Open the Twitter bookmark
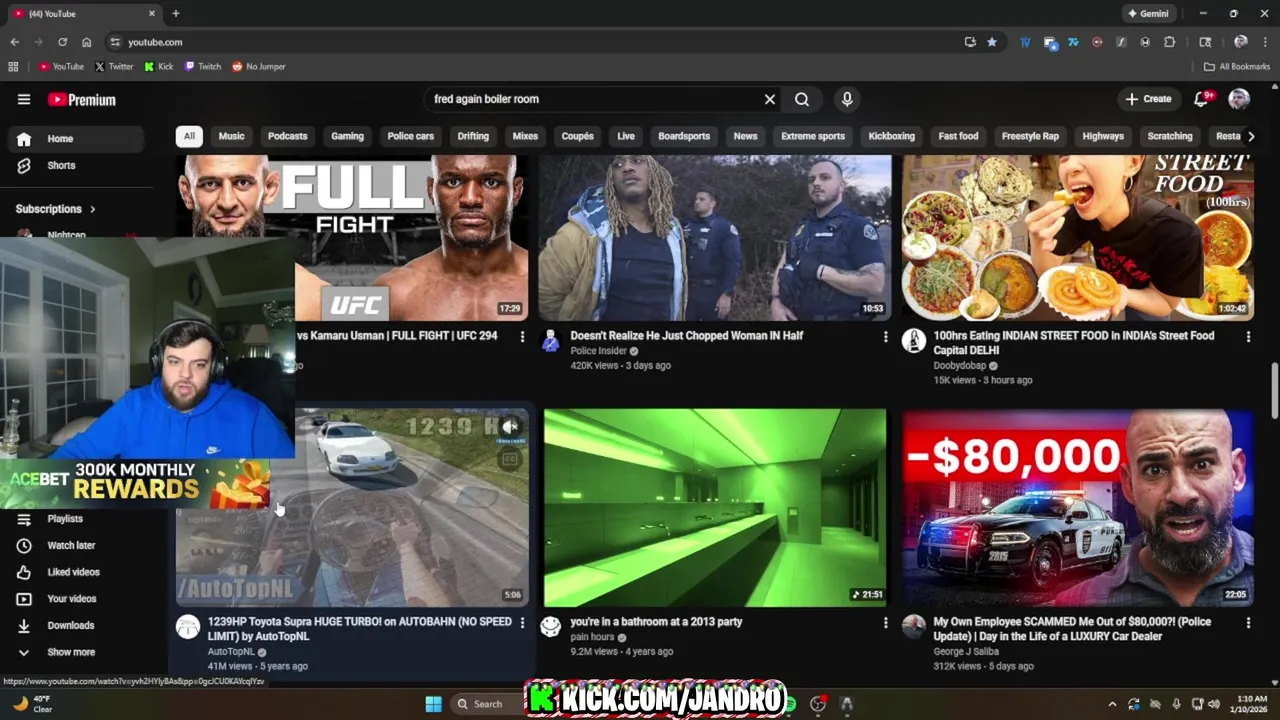This screenshot has height=720, width=1280. click(114, 67)
